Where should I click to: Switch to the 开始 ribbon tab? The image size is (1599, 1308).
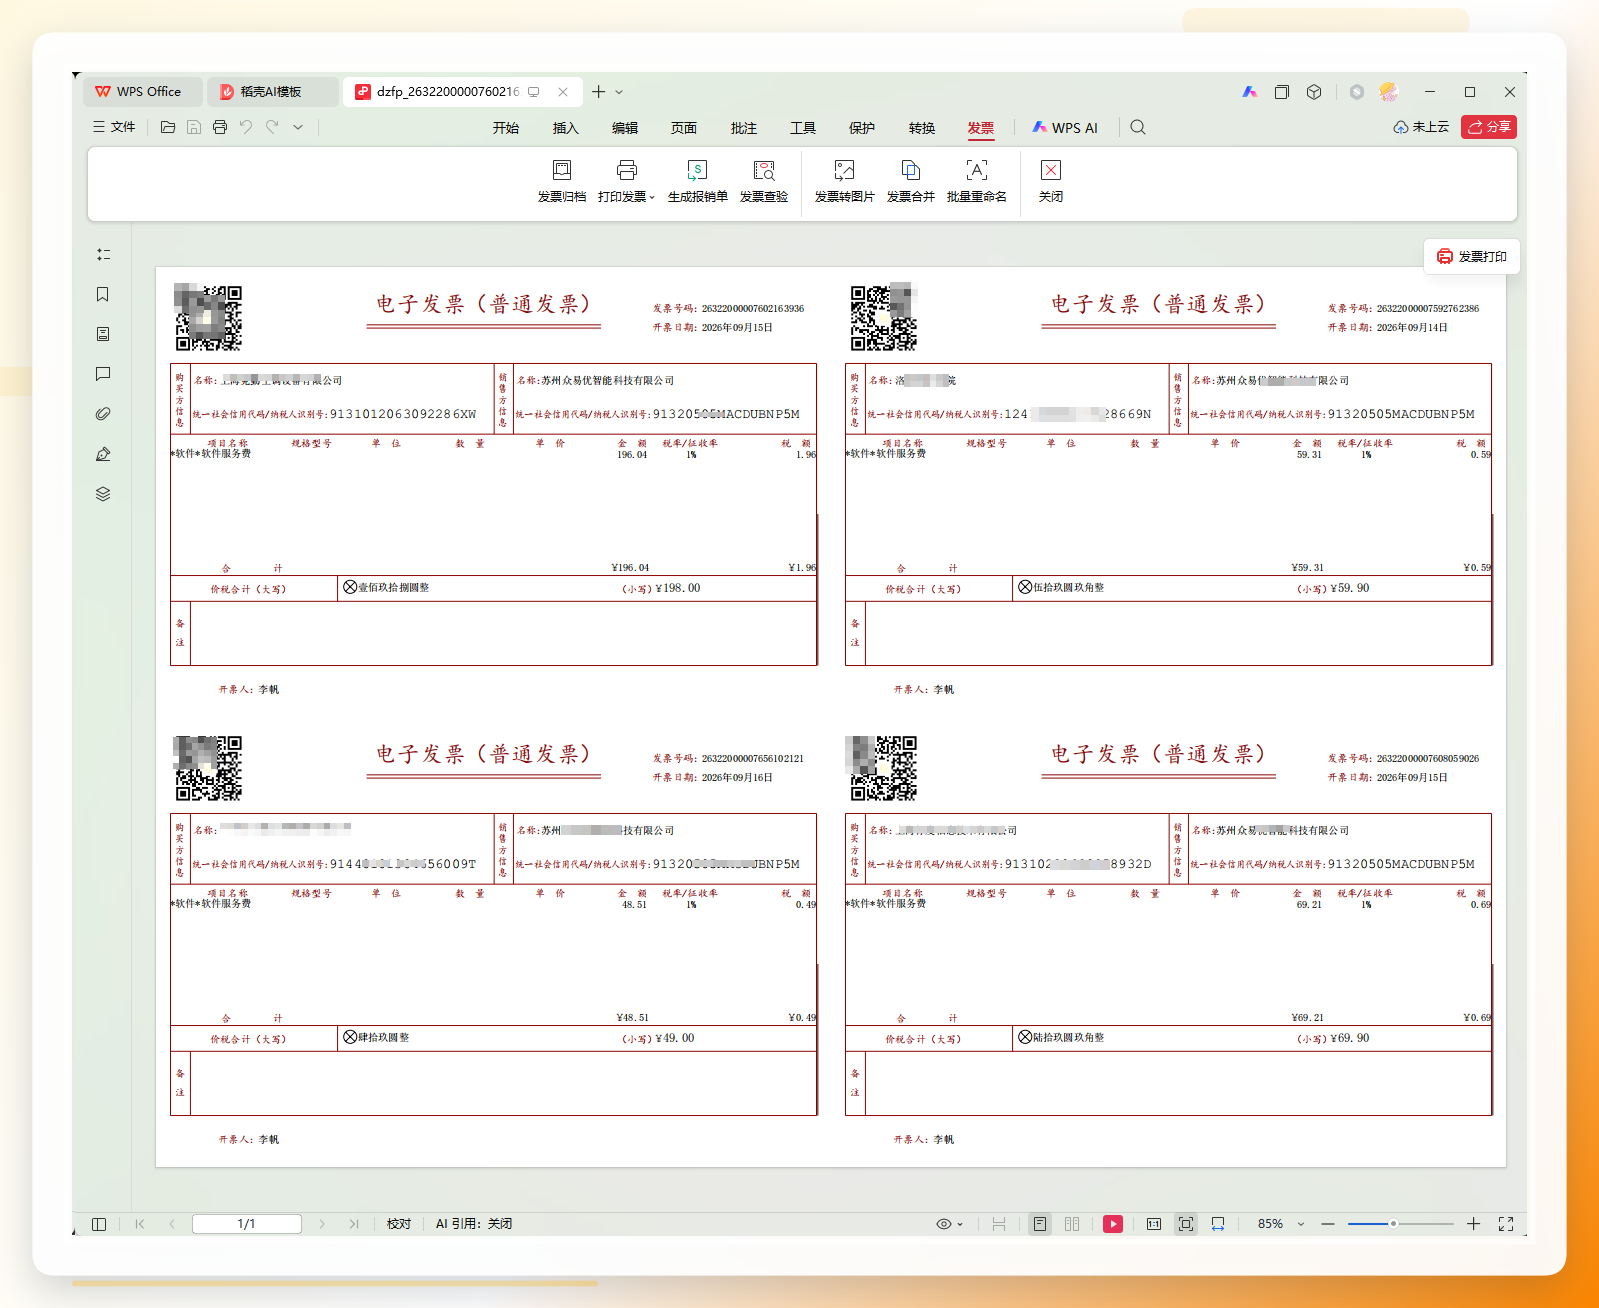coord(506,128)
